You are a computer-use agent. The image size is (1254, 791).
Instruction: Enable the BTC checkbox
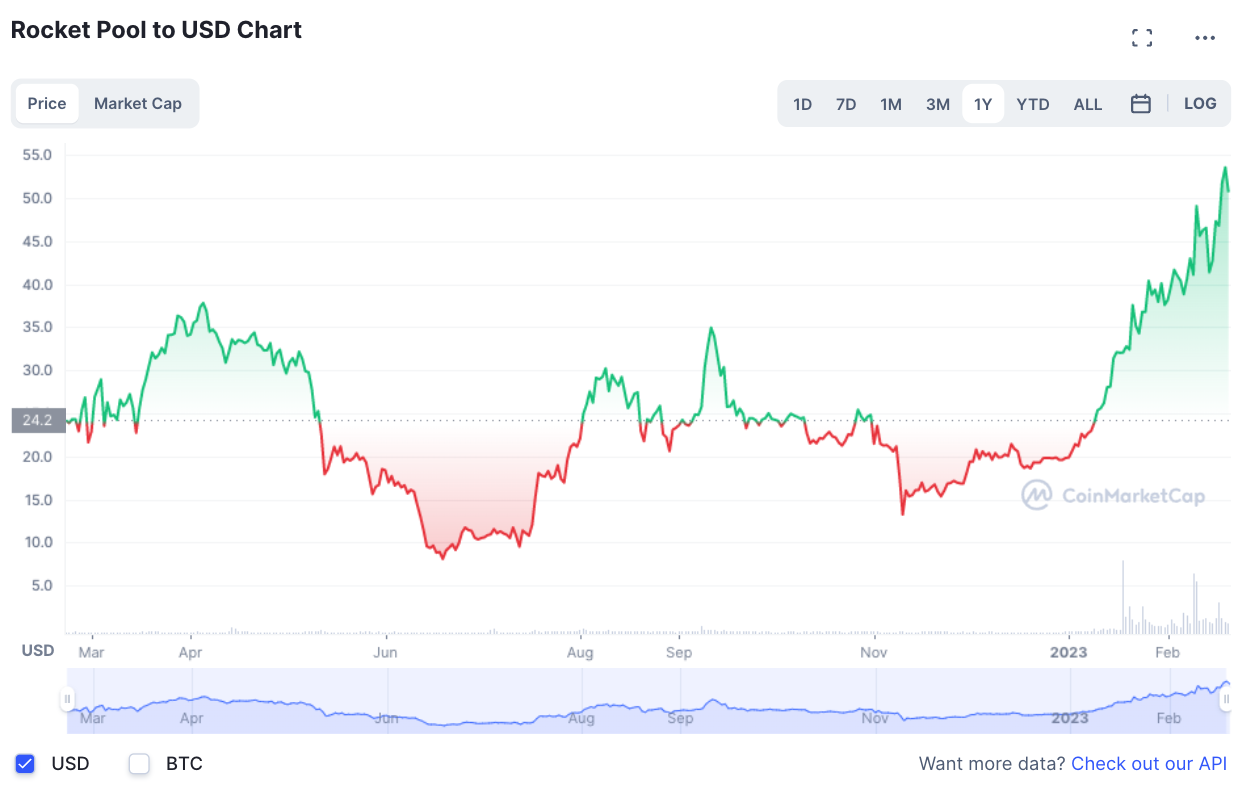click(x=138, y=763)
